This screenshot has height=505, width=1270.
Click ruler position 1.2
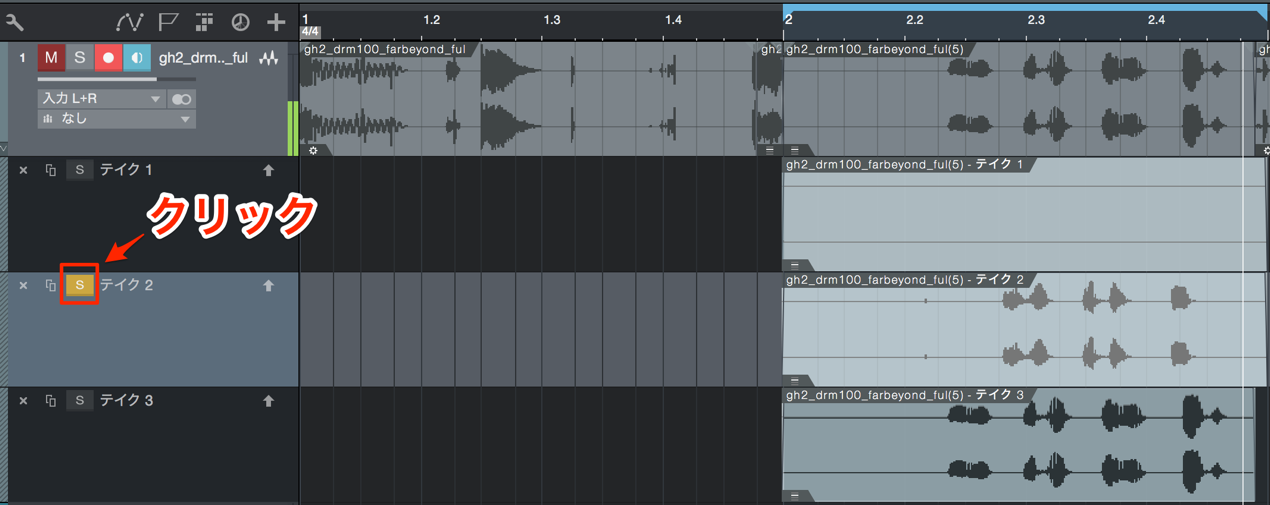pos(431,20)
